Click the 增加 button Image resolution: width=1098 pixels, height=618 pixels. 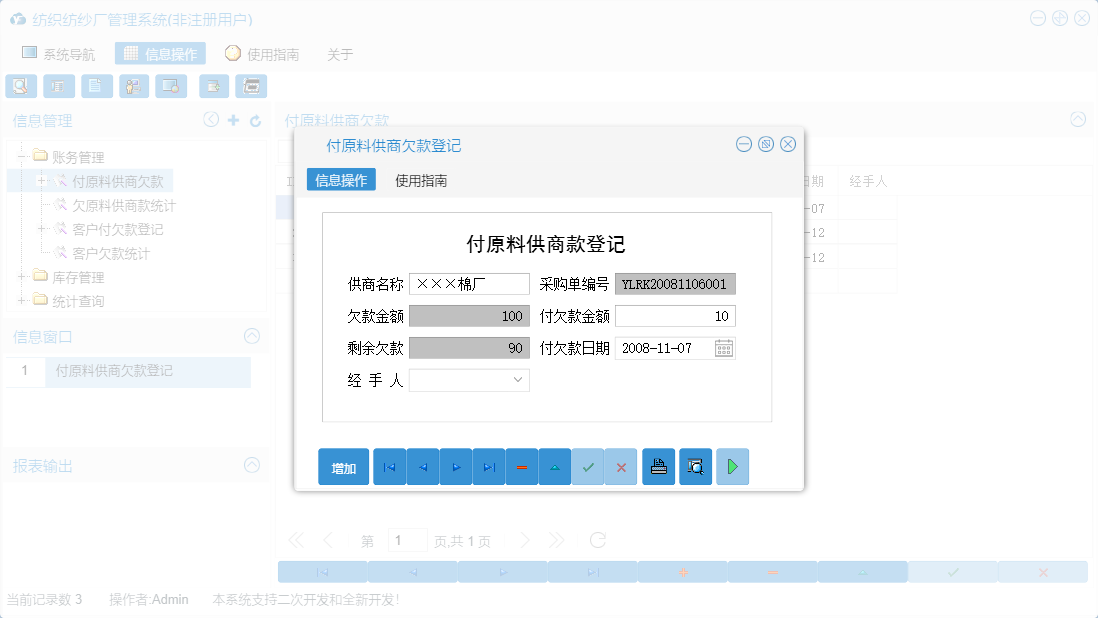(x=343, y=467)
